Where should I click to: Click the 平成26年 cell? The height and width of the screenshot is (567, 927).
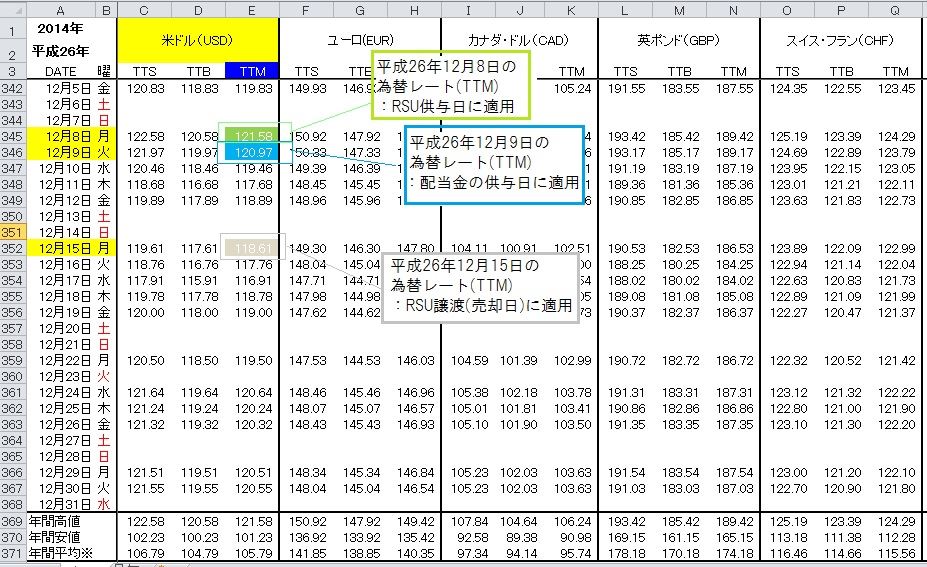click(60, 51)
